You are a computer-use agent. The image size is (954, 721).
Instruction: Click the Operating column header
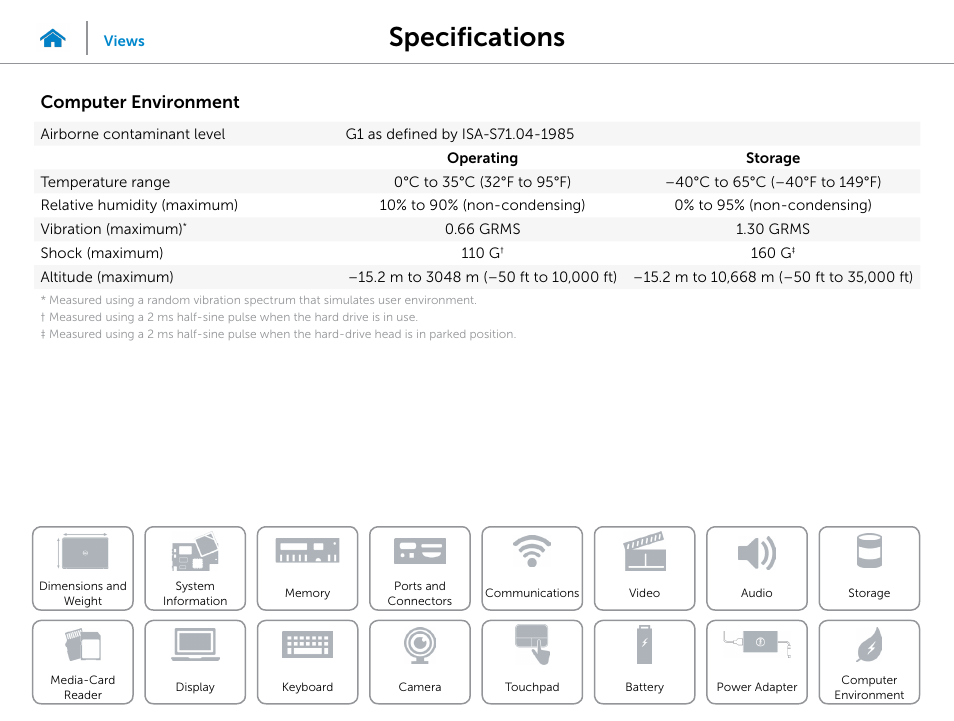coord(482,158)
